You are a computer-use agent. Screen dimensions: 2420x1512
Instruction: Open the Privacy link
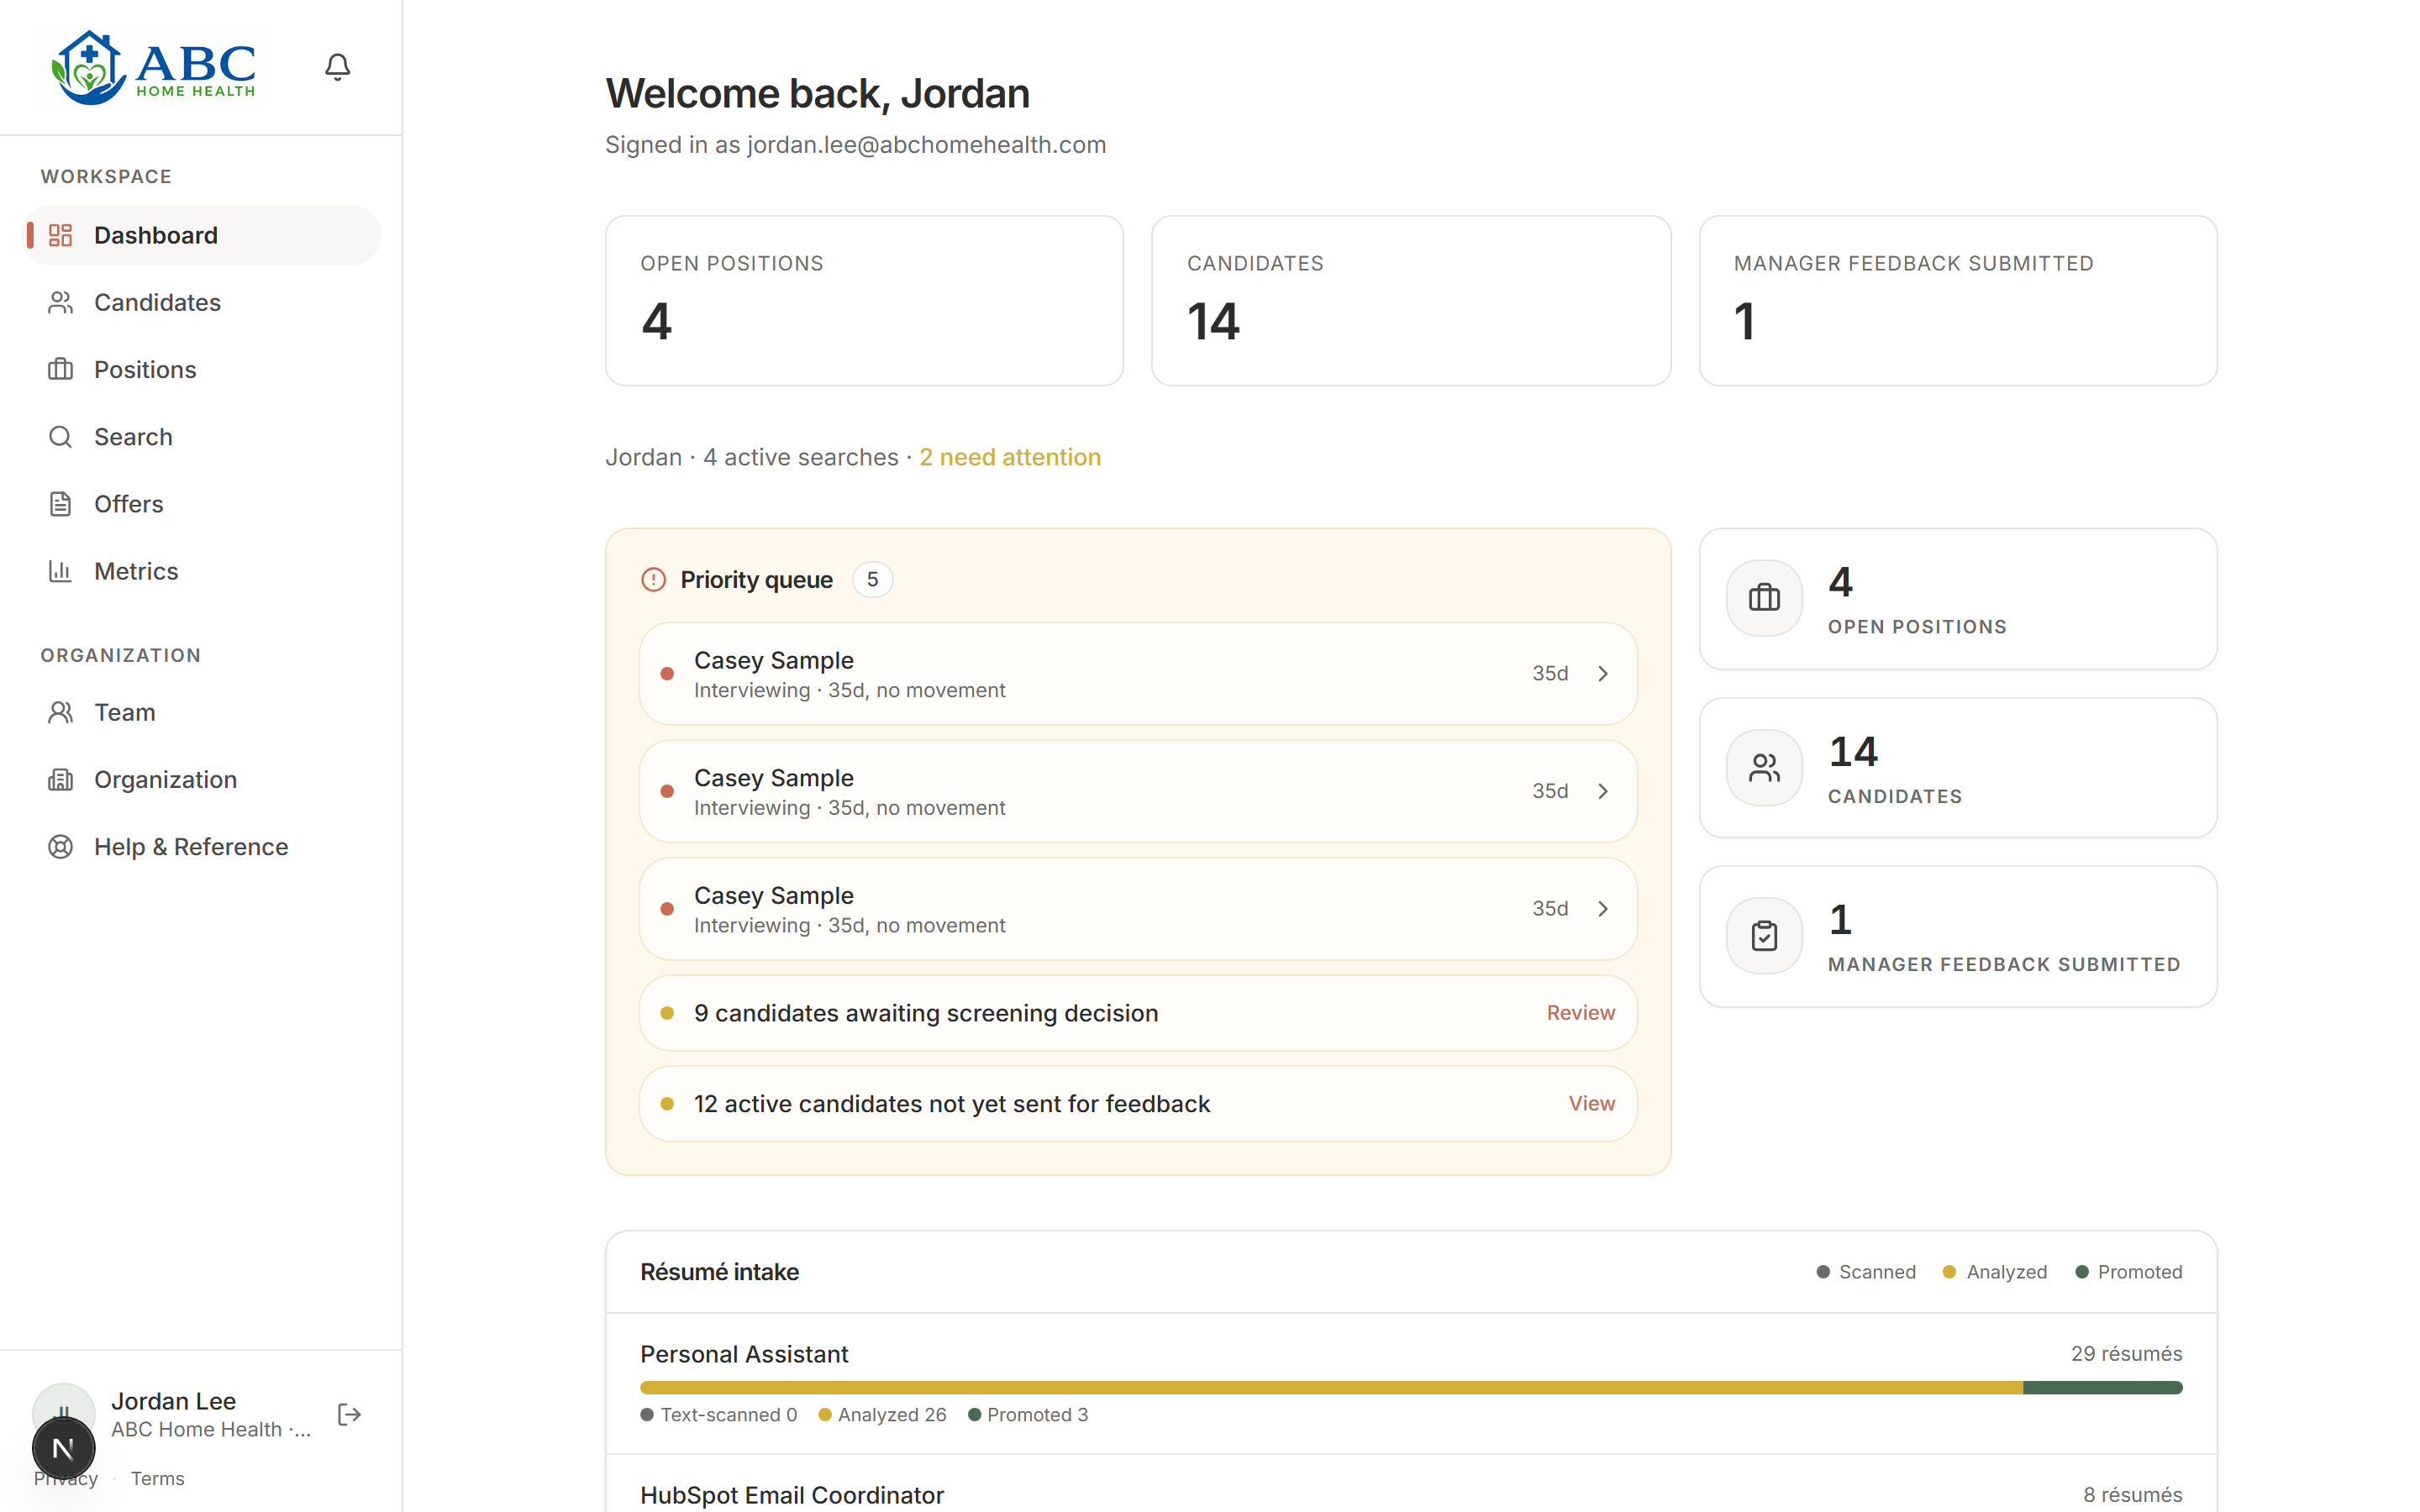[66, 1479]
